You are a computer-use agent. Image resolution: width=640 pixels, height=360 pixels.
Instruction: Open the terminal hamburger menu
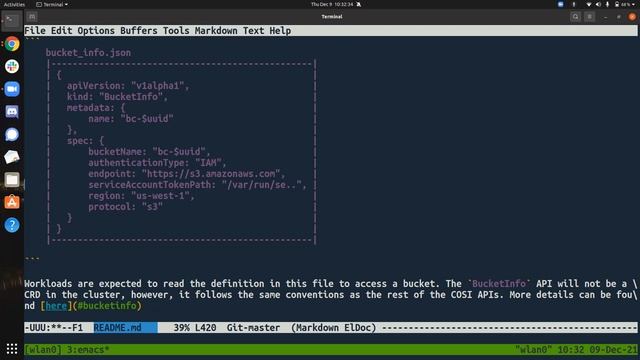589,17
